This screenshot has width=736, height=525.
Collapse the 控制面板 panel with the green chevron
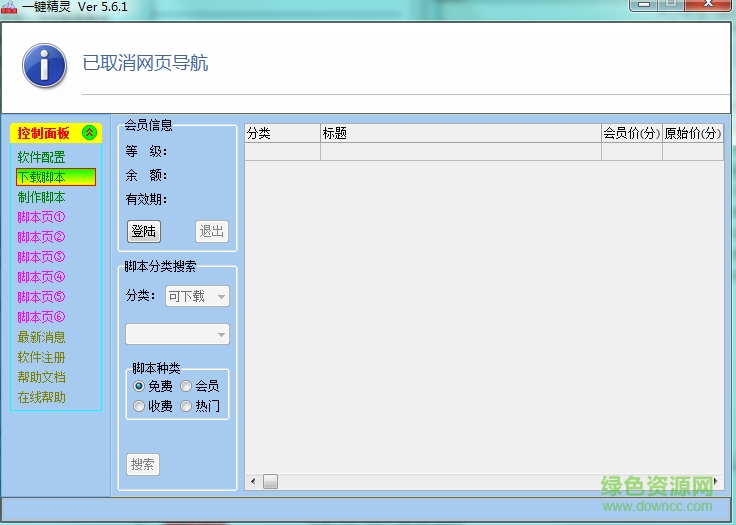(89, 133)
